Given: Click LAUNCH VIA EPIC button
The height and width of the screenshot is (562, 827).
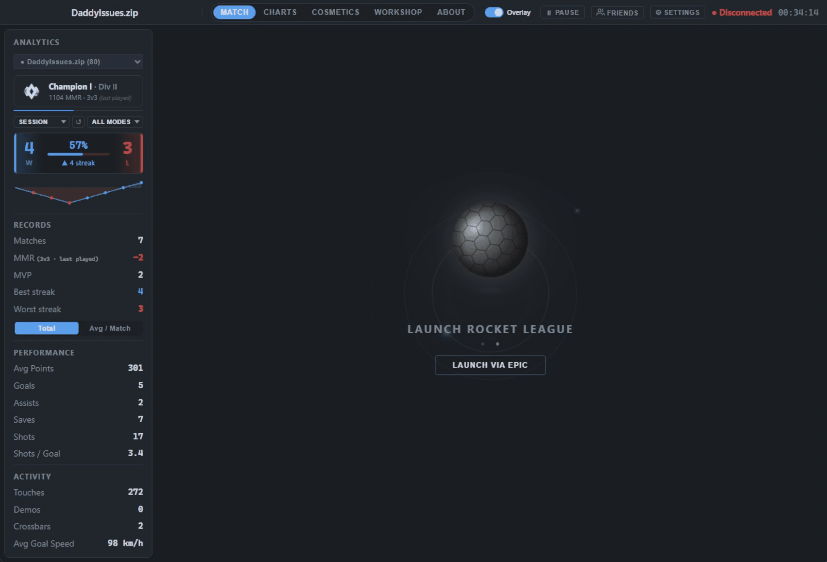Looking at the screenshot, I should coord(490,365).
